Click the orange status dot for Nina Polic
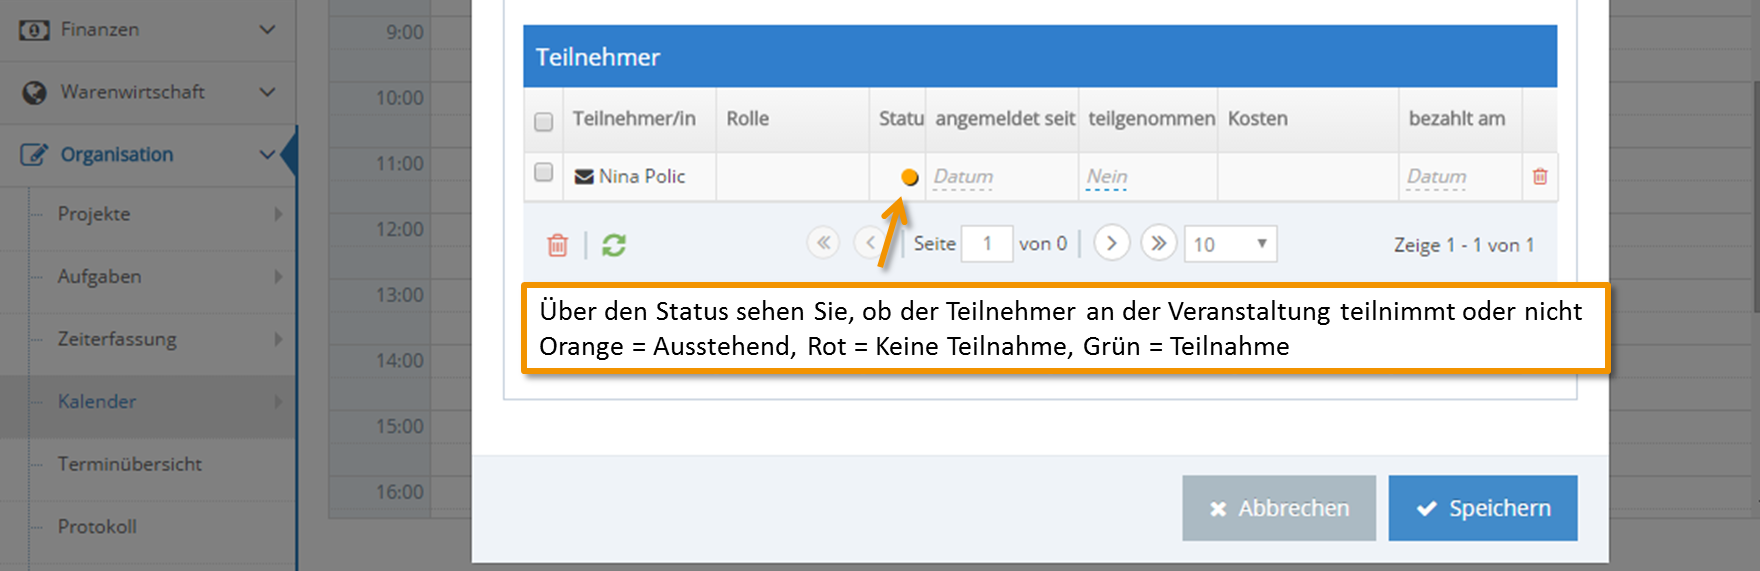 (909, 177)
